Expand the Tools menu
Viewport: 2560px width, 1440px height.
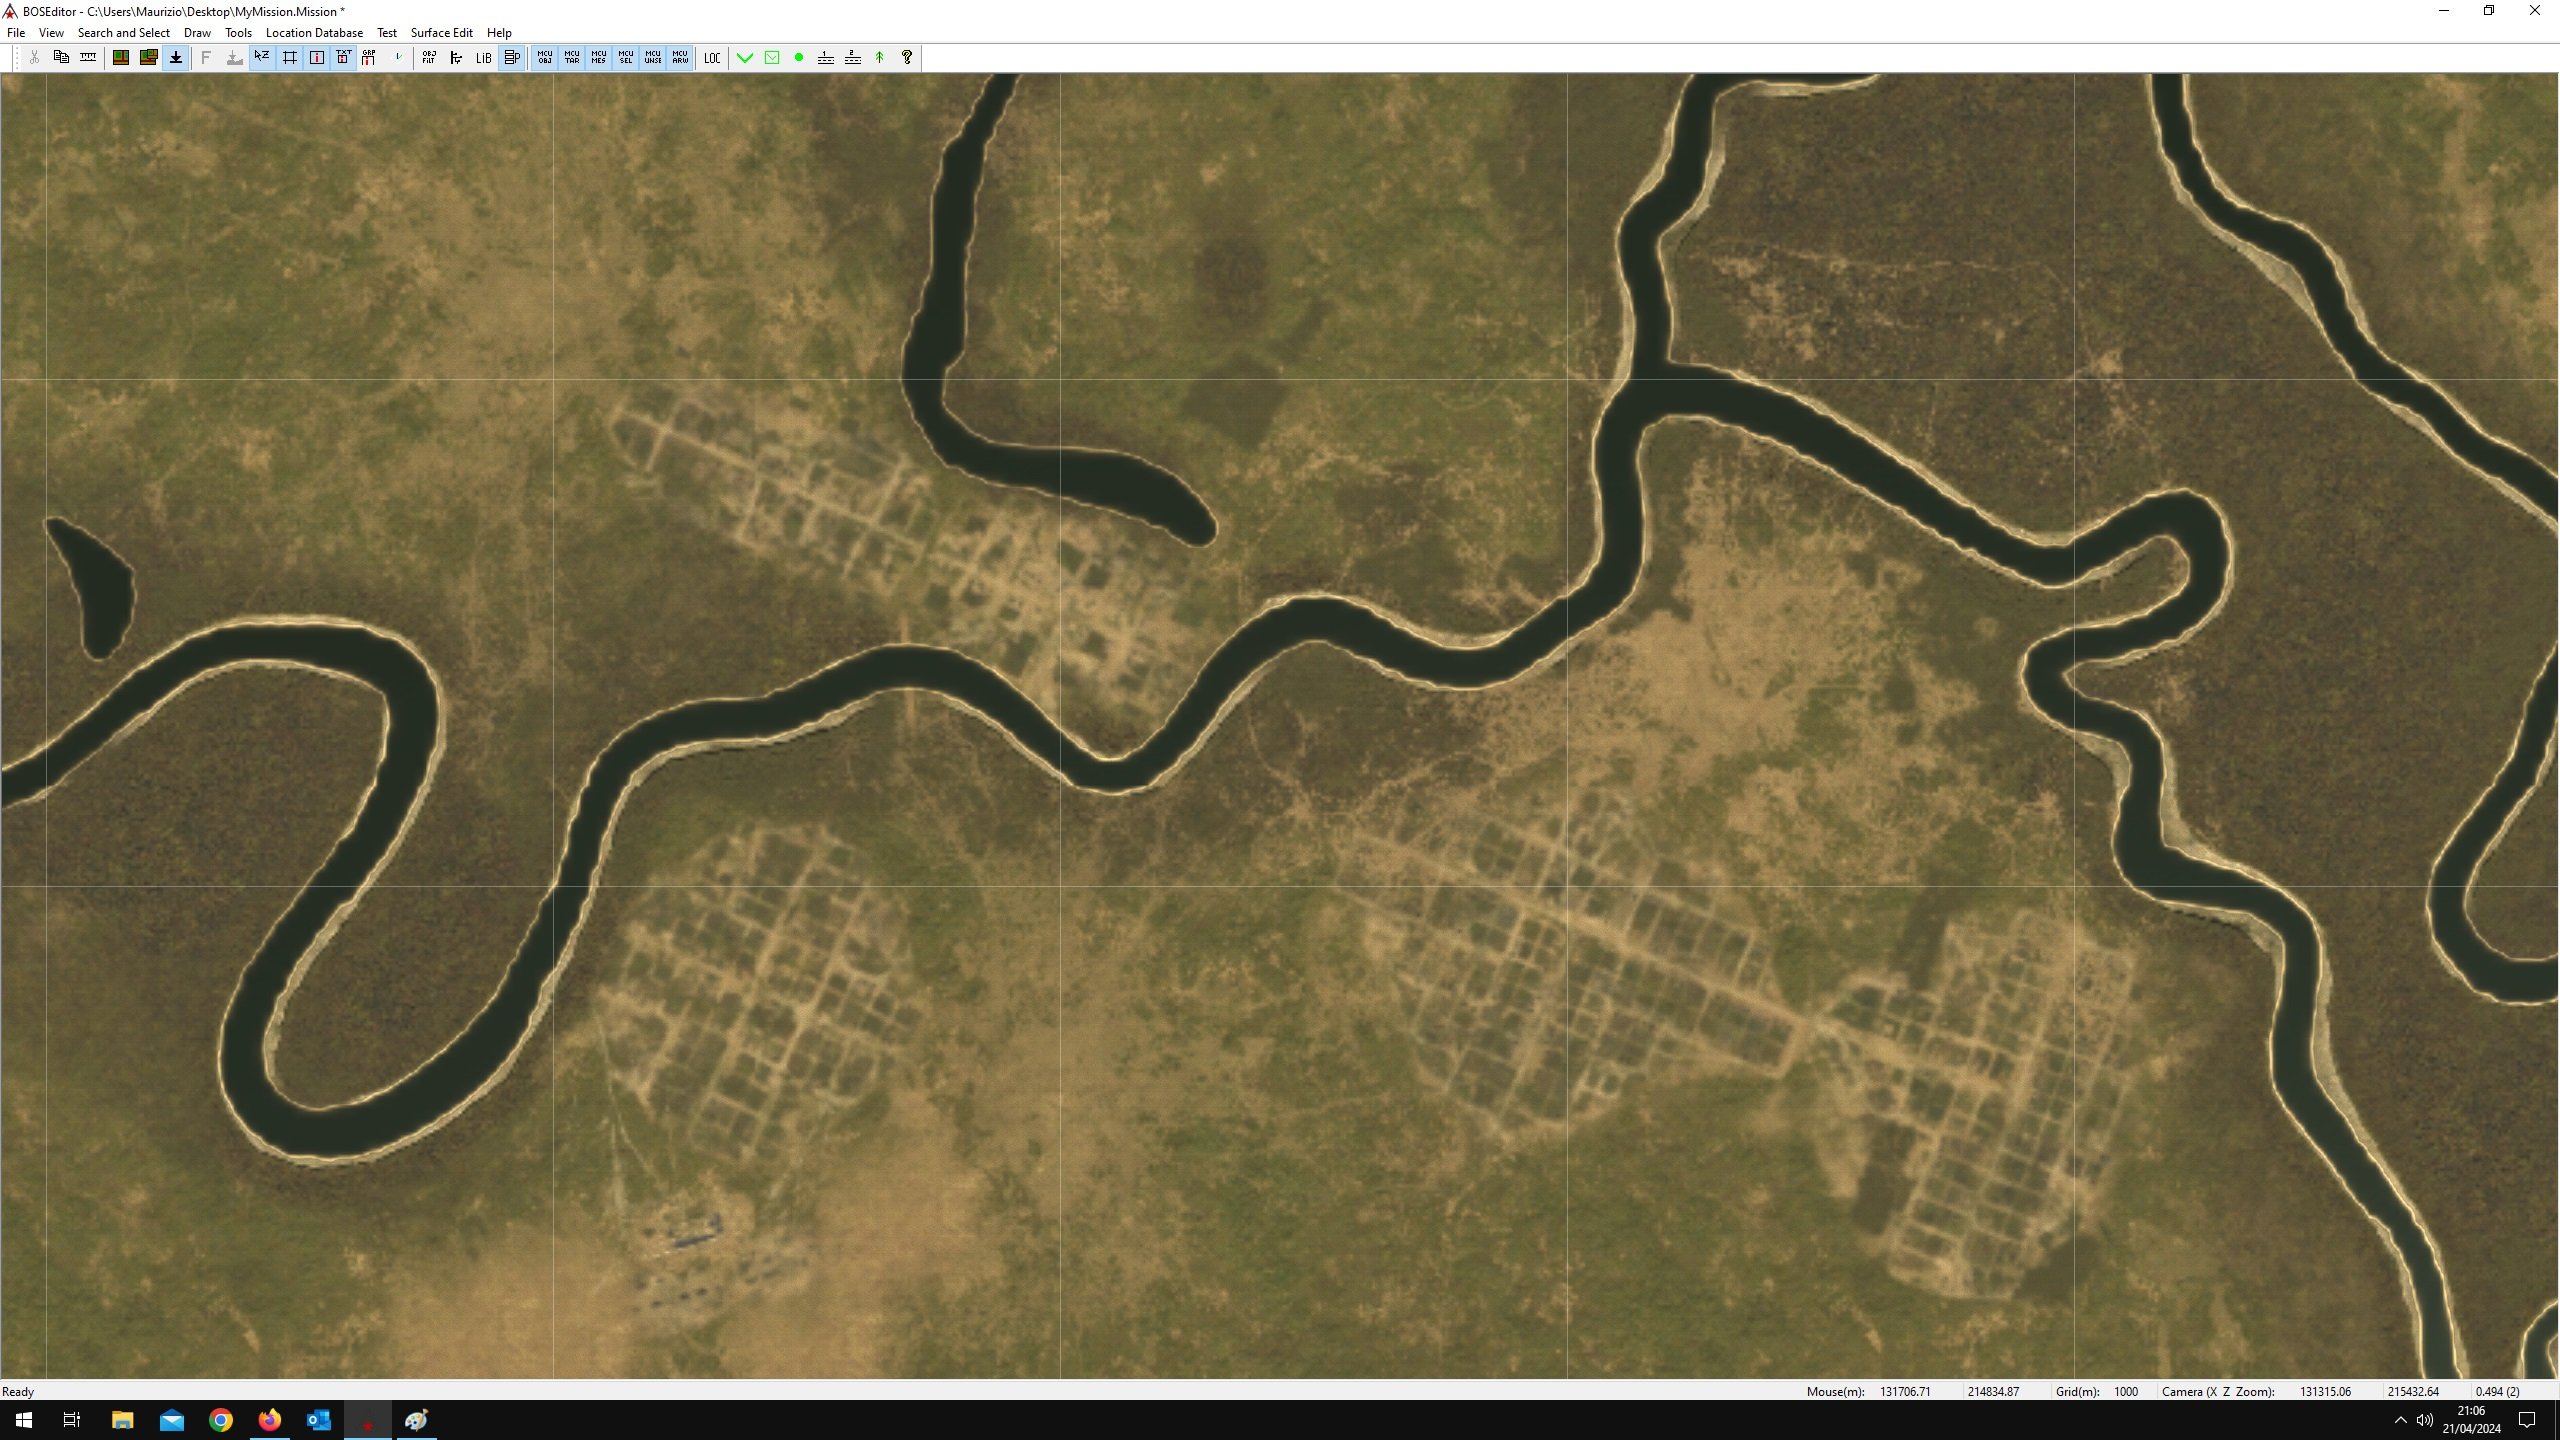tap(238, 32)
